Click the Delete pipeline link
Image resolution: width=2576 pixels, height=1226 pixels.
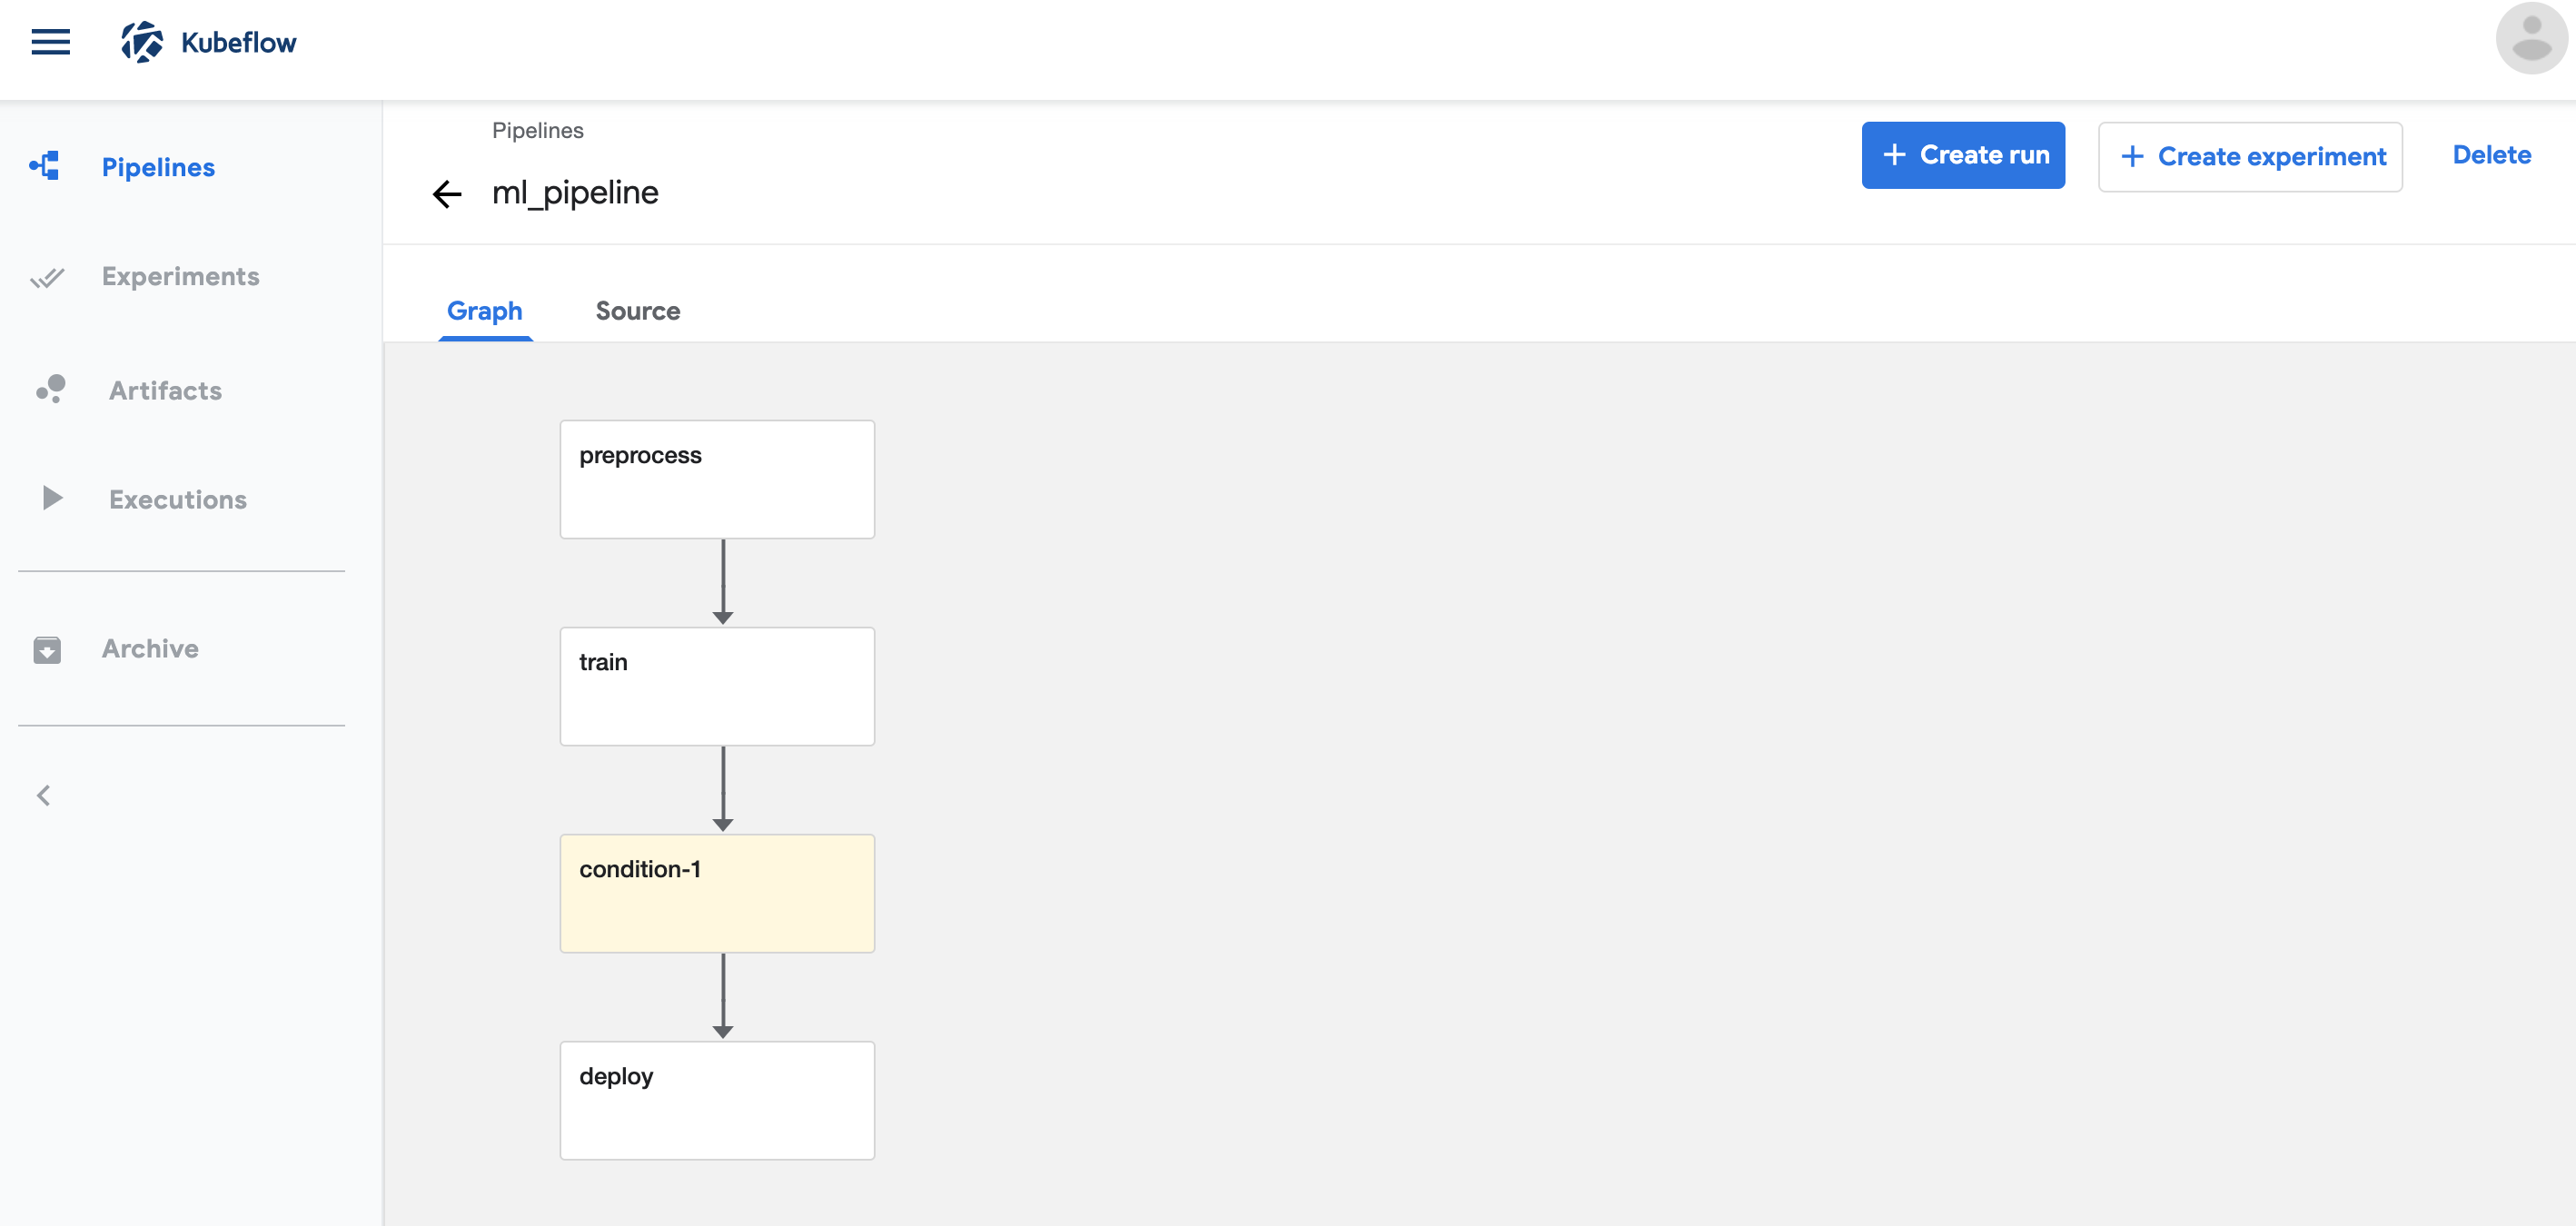tap(2492, 154)
